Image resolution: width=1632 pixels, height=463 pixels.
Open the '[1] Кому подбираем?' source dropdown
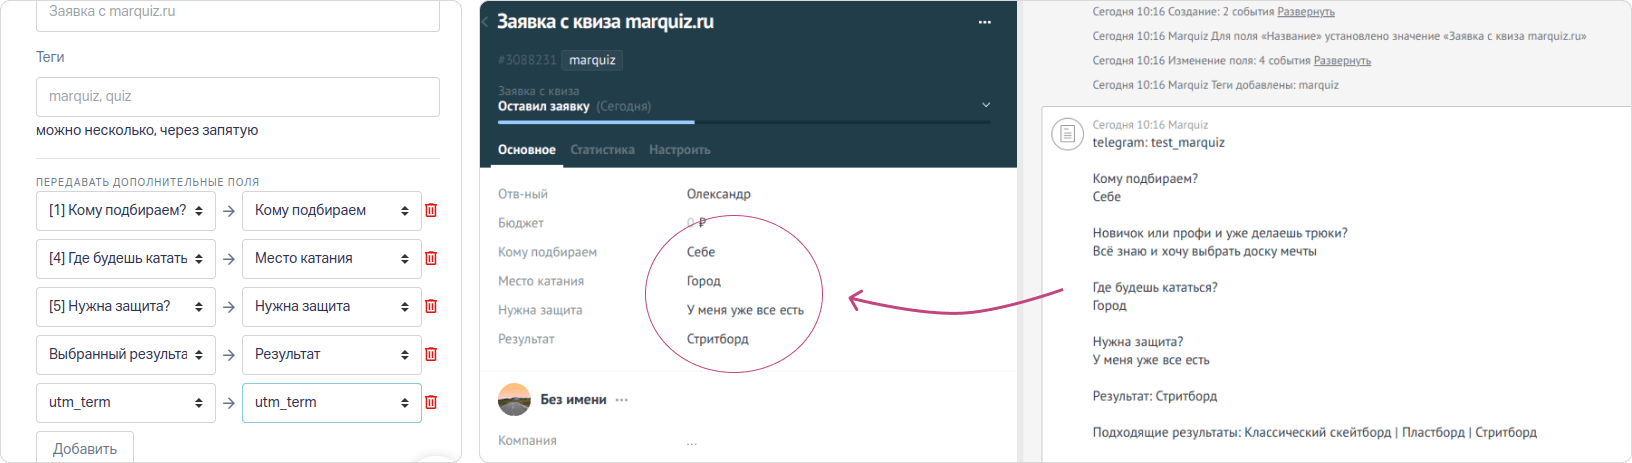[126, 210]
